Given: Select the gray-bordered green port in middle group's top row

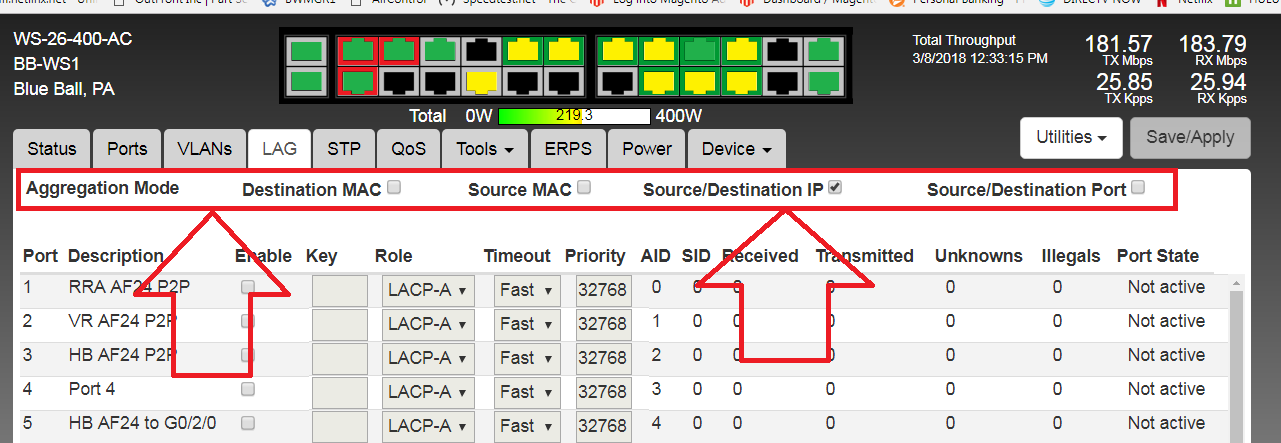Looking at the screenshot, I should point(440,49).
